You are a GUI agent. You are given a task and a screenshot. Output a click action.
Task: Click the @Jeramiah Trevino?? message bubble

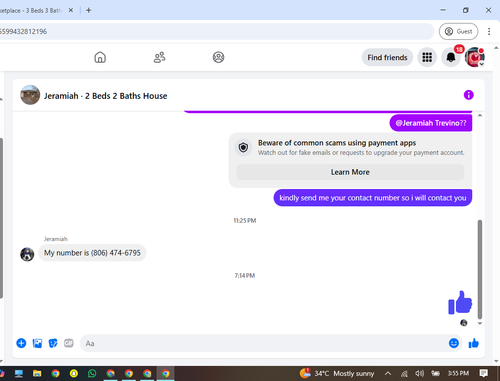coord(431,123)
